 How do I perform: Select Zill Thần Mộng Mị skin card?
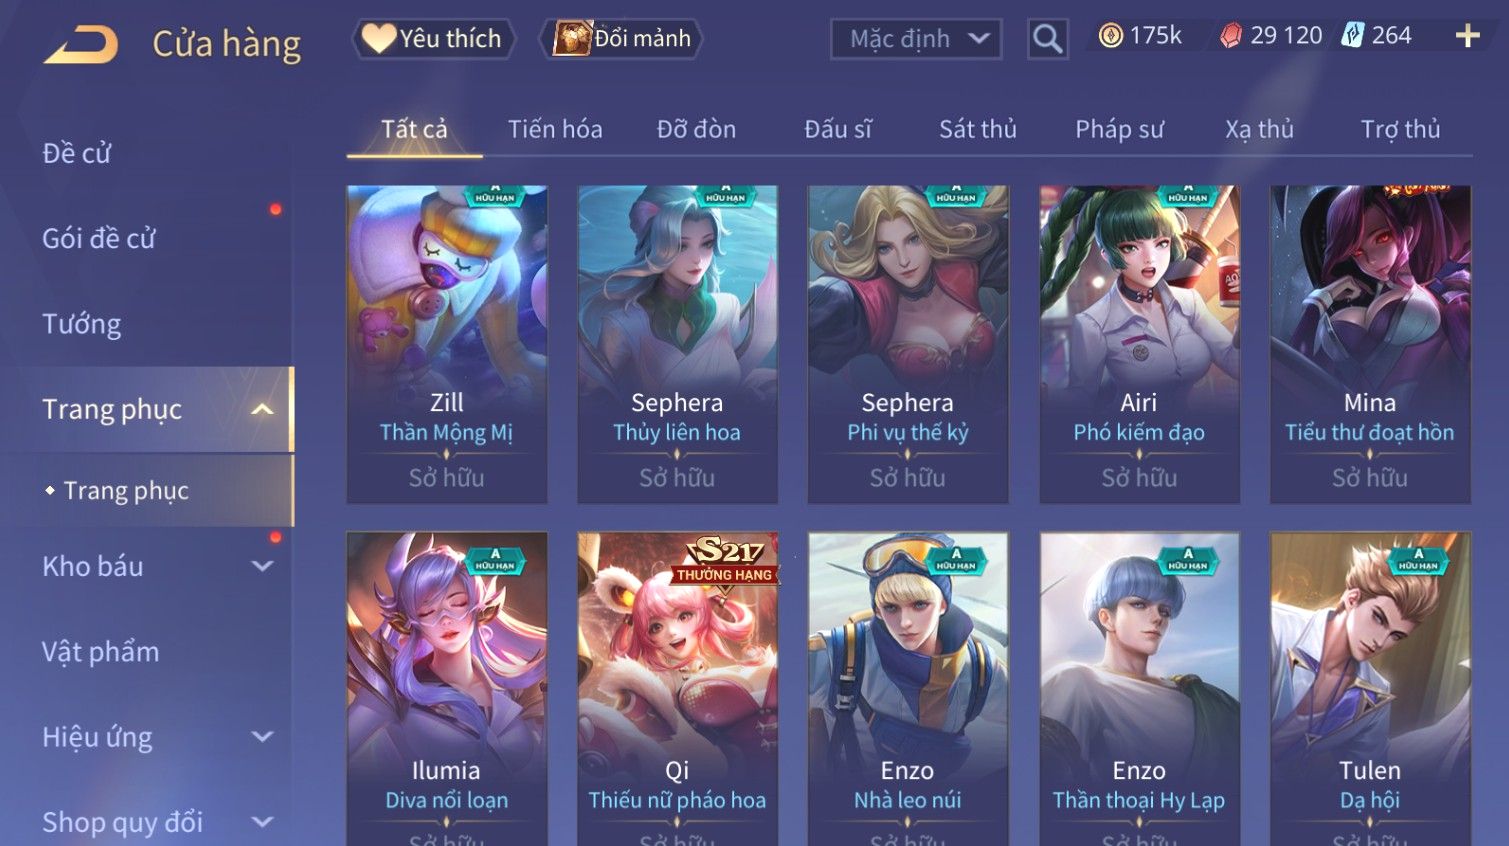[x=446, y=344]
